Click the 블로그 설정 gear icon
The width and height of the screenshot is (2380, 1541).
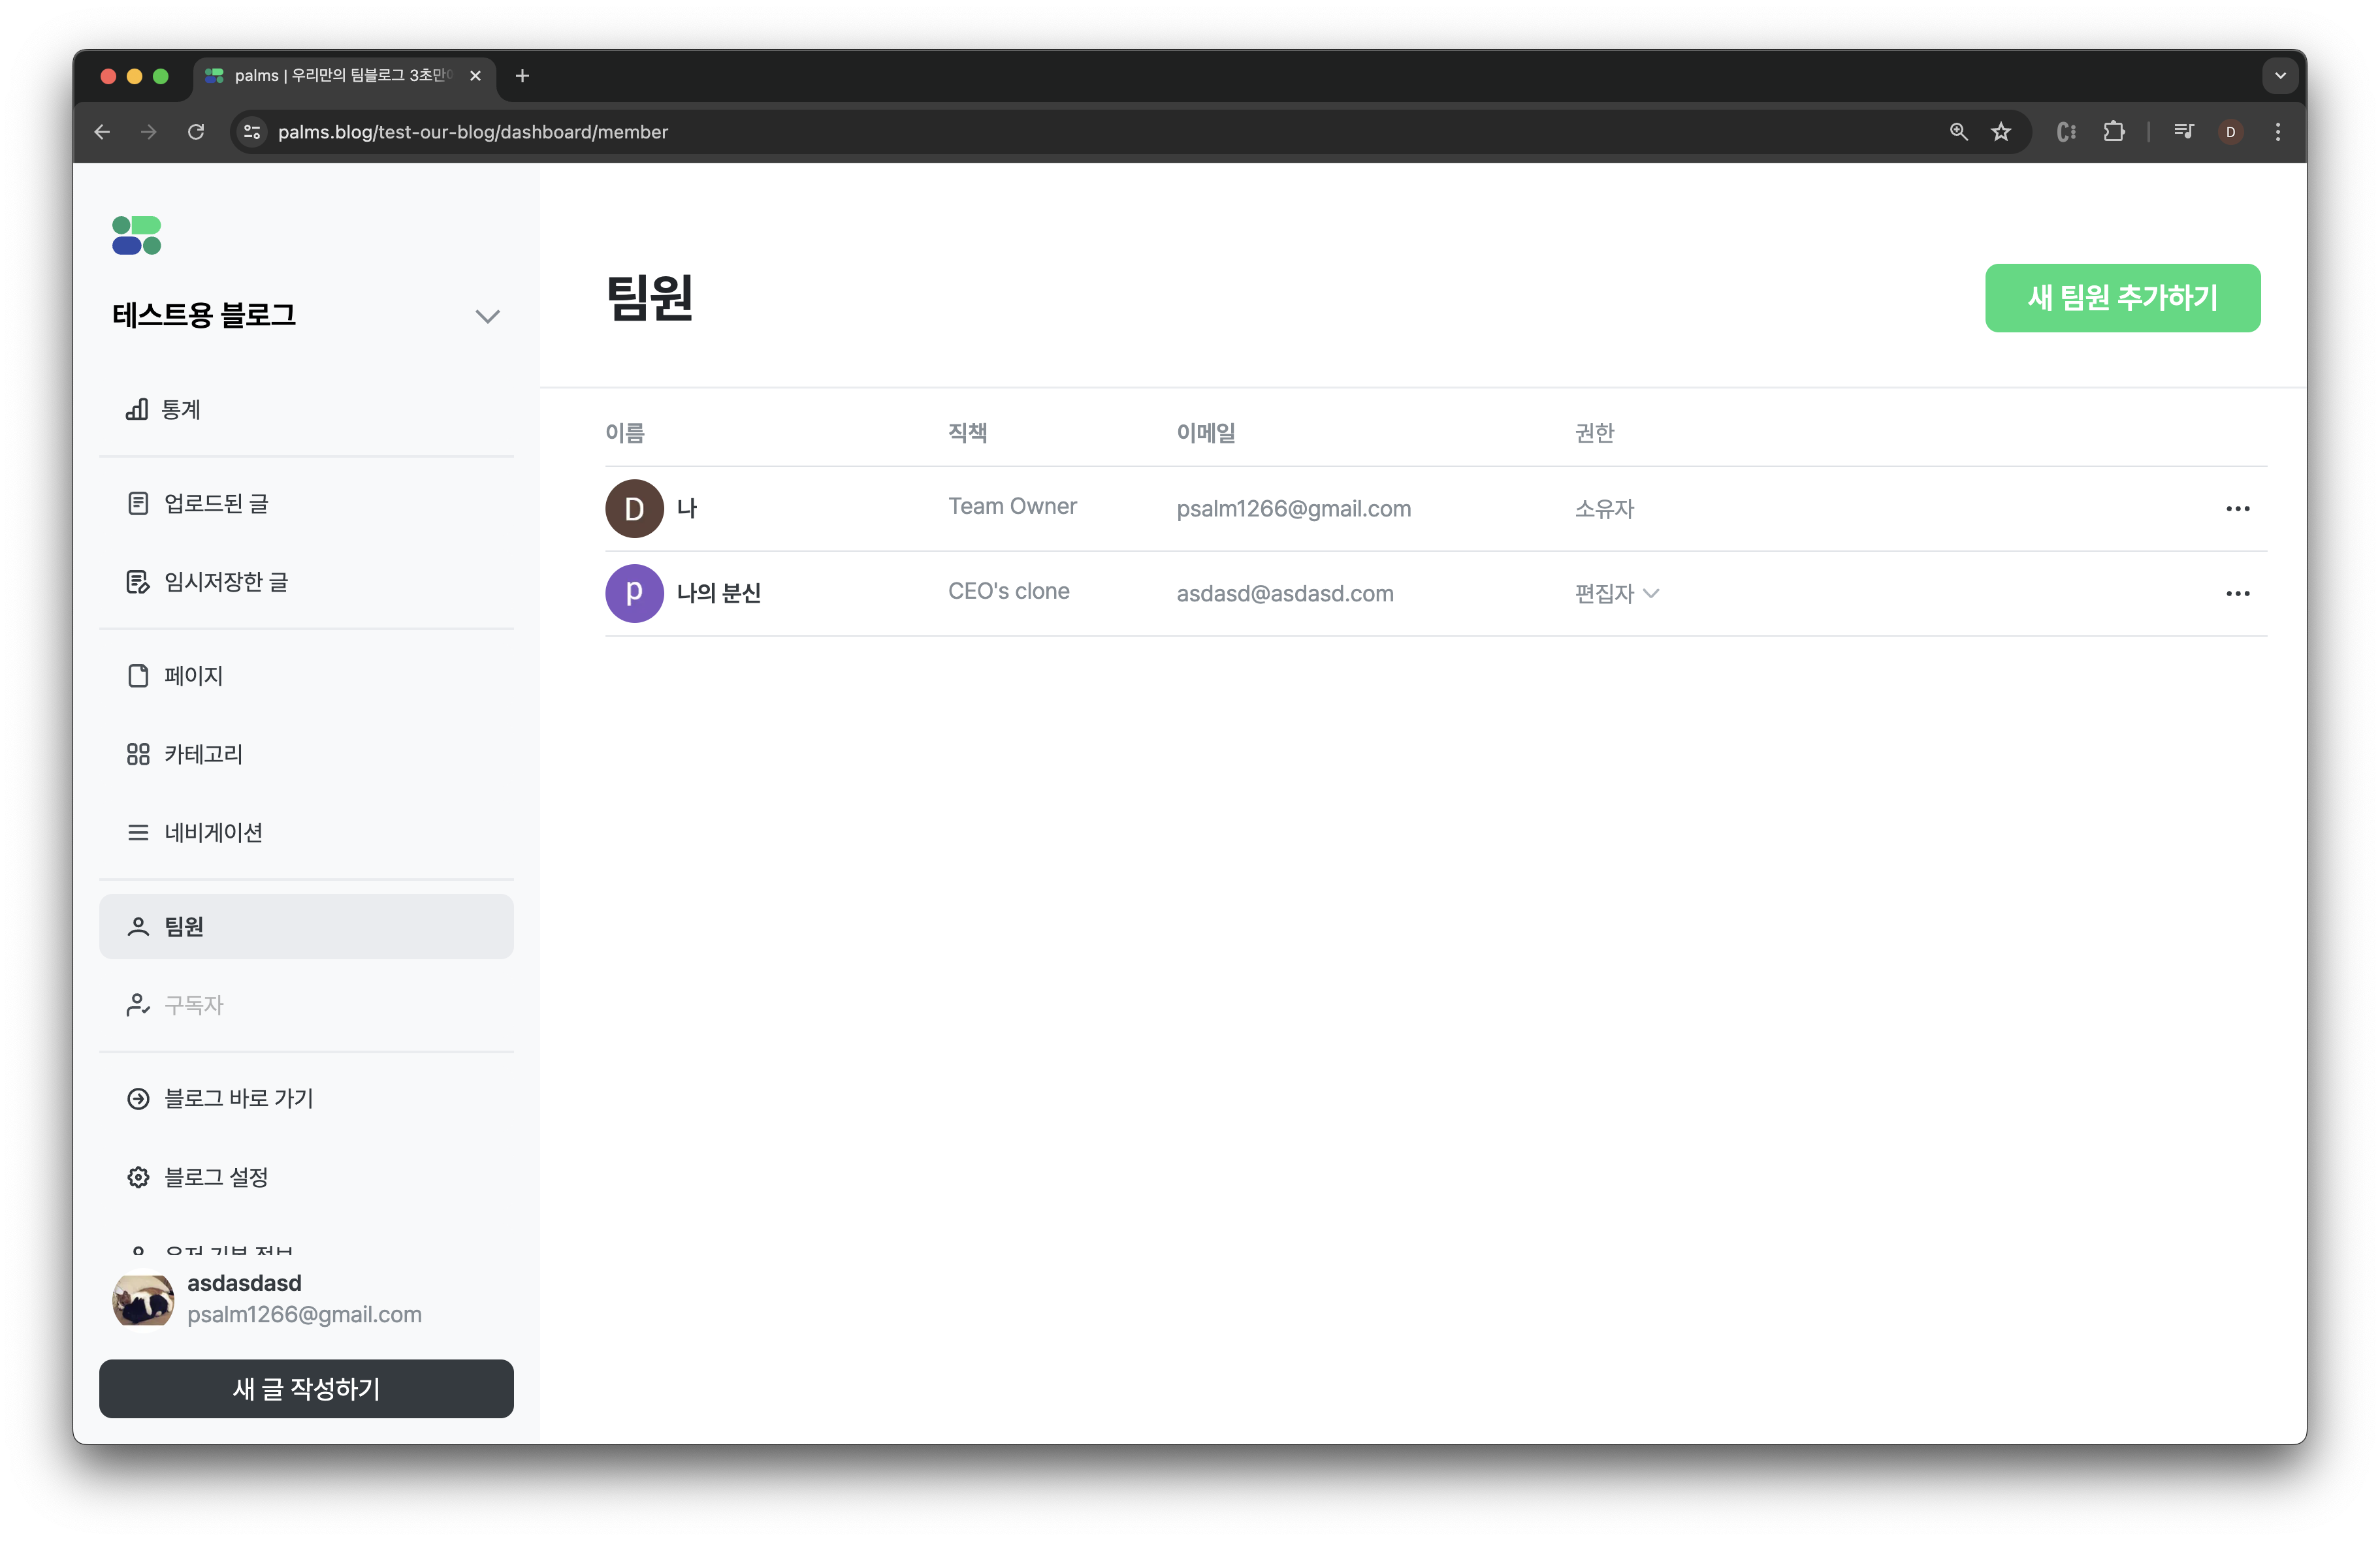tap(138, 1177)
